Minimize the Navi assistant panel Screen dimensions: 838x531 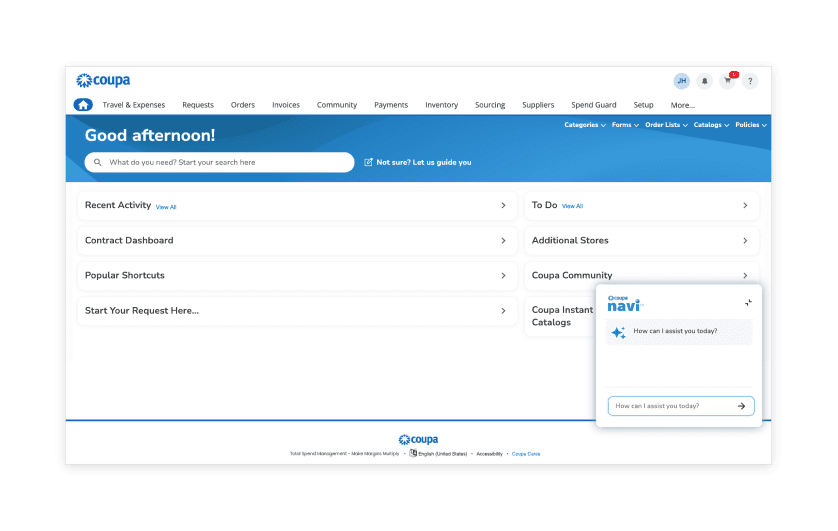tap(748, 302)
